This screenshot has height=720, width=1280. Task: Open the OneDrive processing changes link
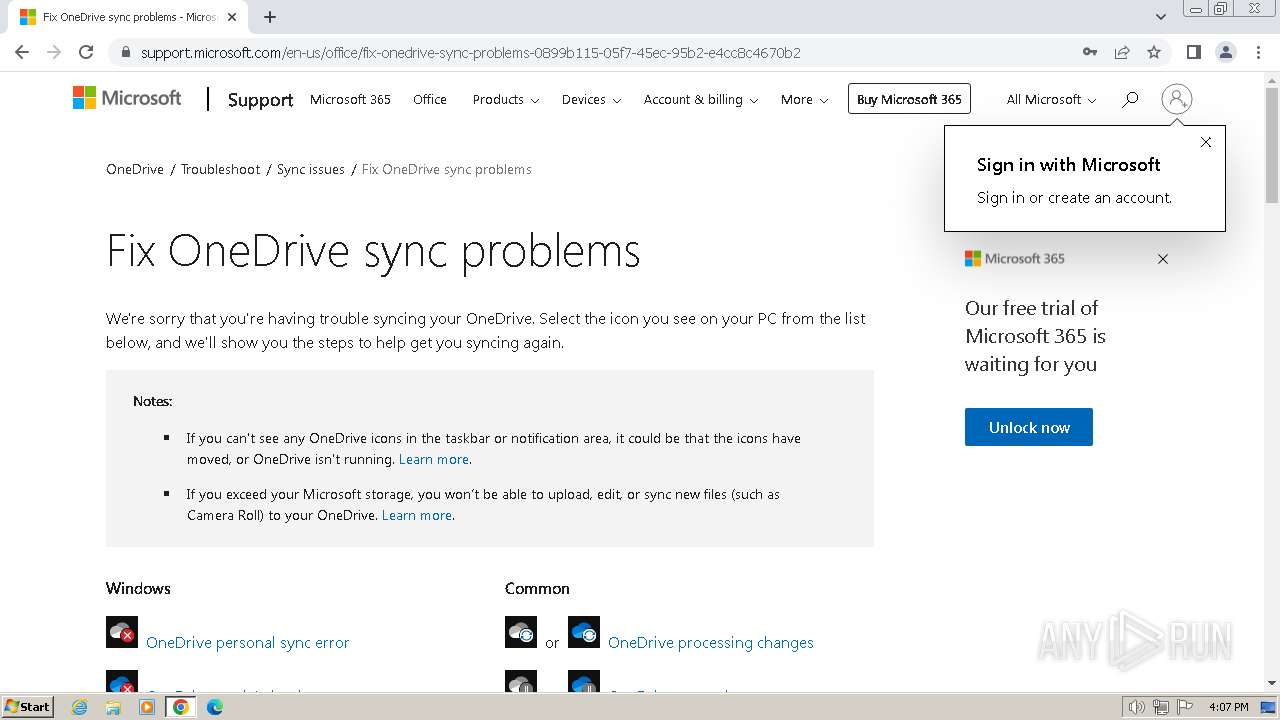[711, 643]
